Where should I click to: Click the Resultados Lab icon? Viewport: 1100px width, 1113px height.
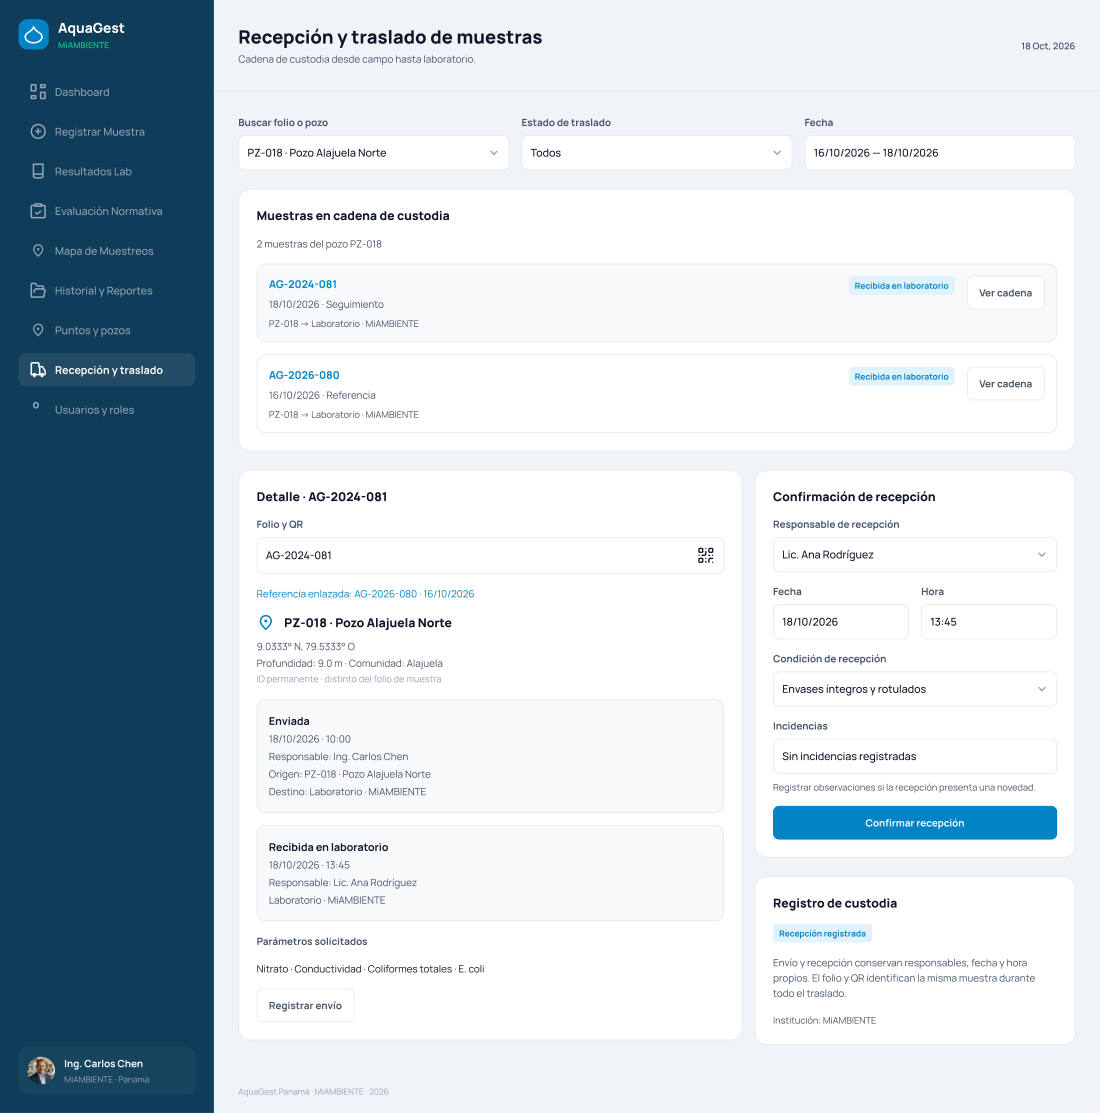38,171
